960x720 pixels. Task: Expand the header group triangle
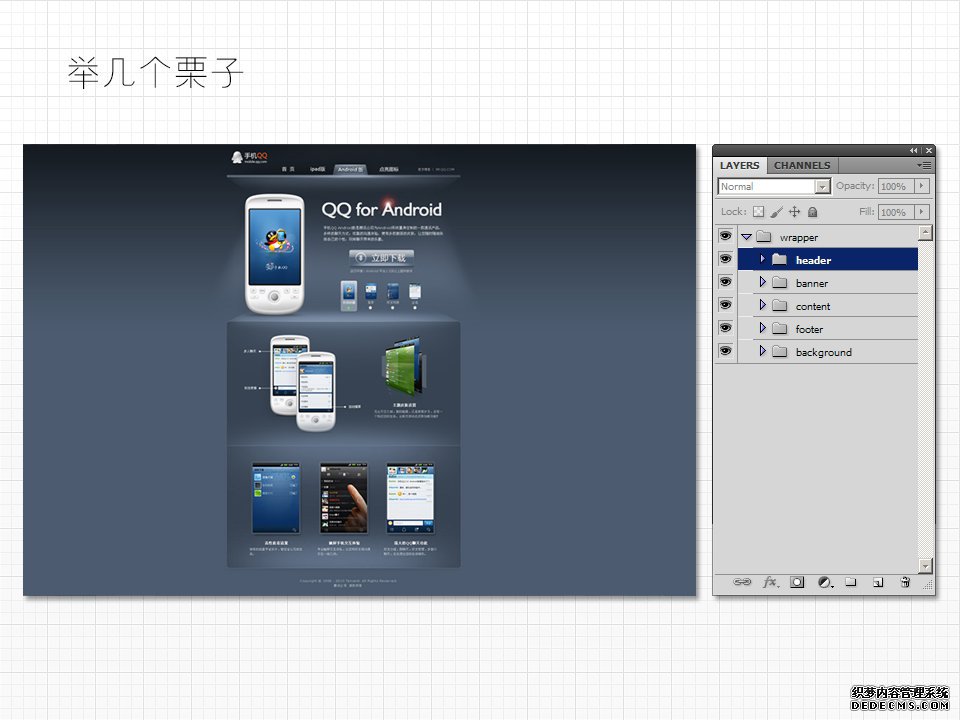pos(762,259)
